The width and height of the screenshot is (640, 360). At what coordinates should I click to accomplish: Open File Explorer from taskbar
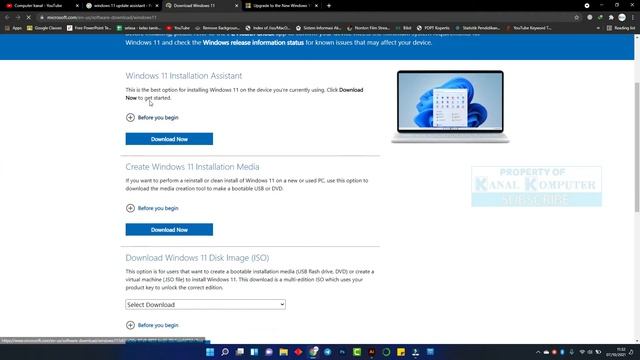[x=284, y=352]
